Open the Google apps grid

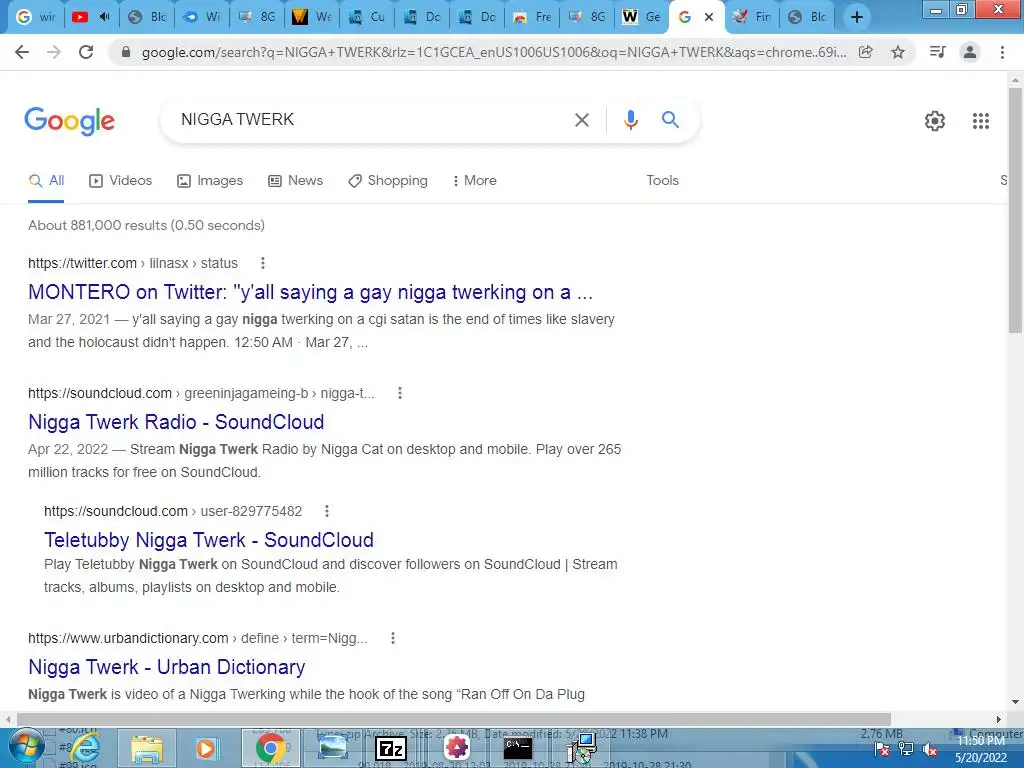pos(980,121)
